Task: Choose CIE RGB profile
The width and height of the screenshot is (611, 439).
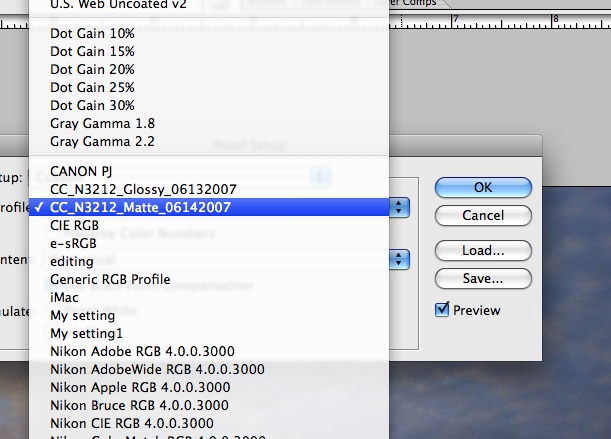Action: pos(209,226)
